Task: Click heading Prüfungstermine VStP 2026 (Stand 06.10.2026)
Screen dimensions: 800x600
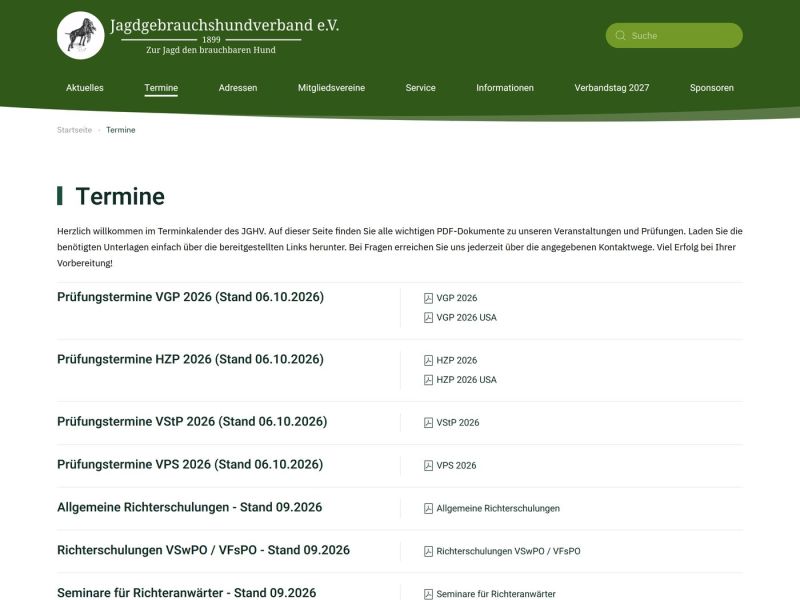Action: click(x=192, y=421)
